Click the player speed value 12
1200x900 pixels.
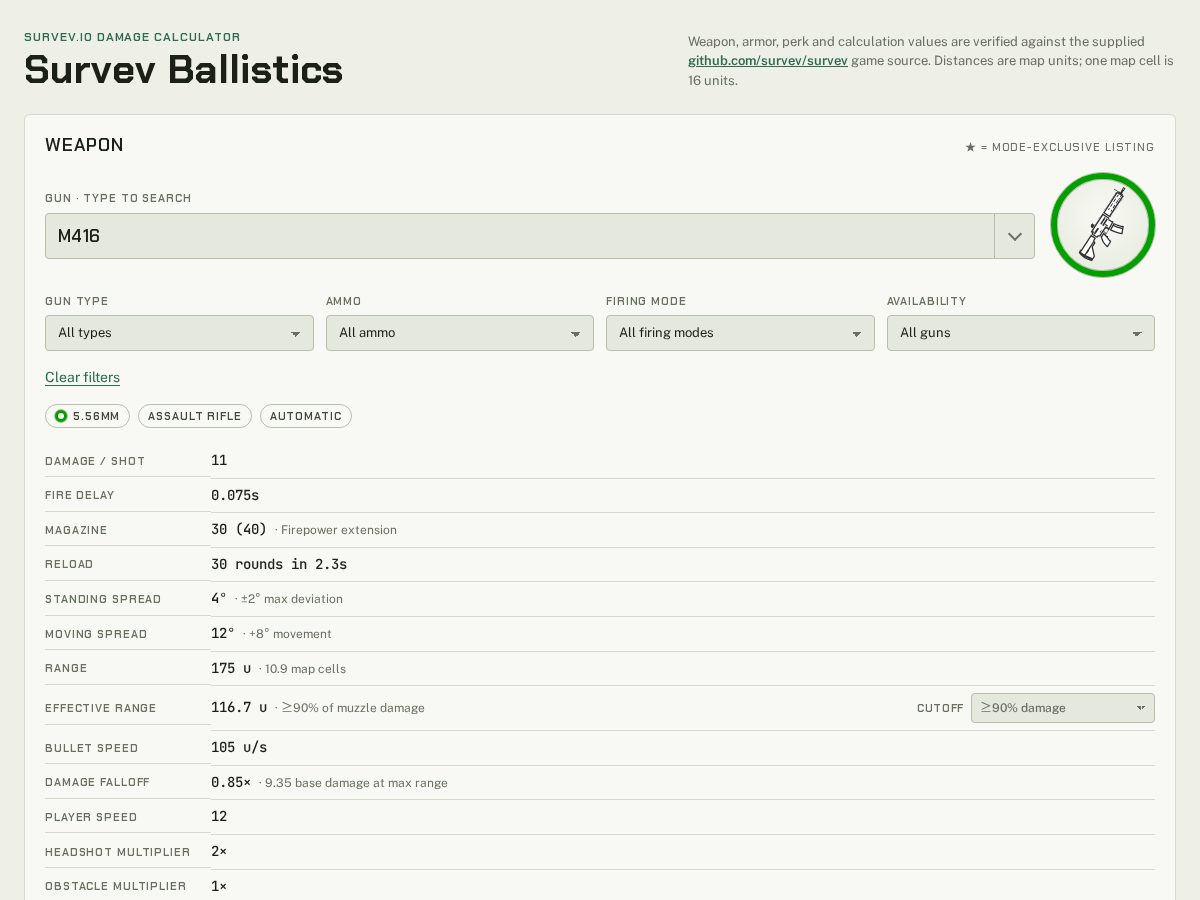pyautogui.click(x=219, y=817)
